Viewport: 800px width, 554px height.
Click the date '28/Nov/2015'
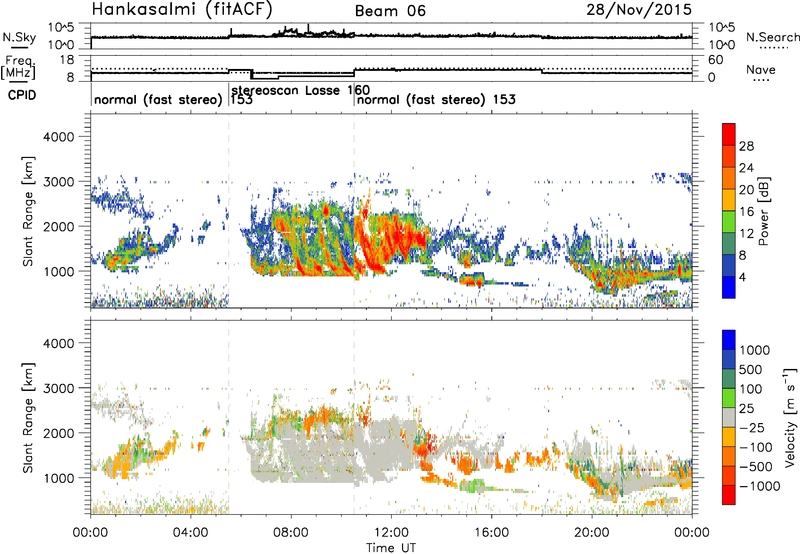pos(639,9)
